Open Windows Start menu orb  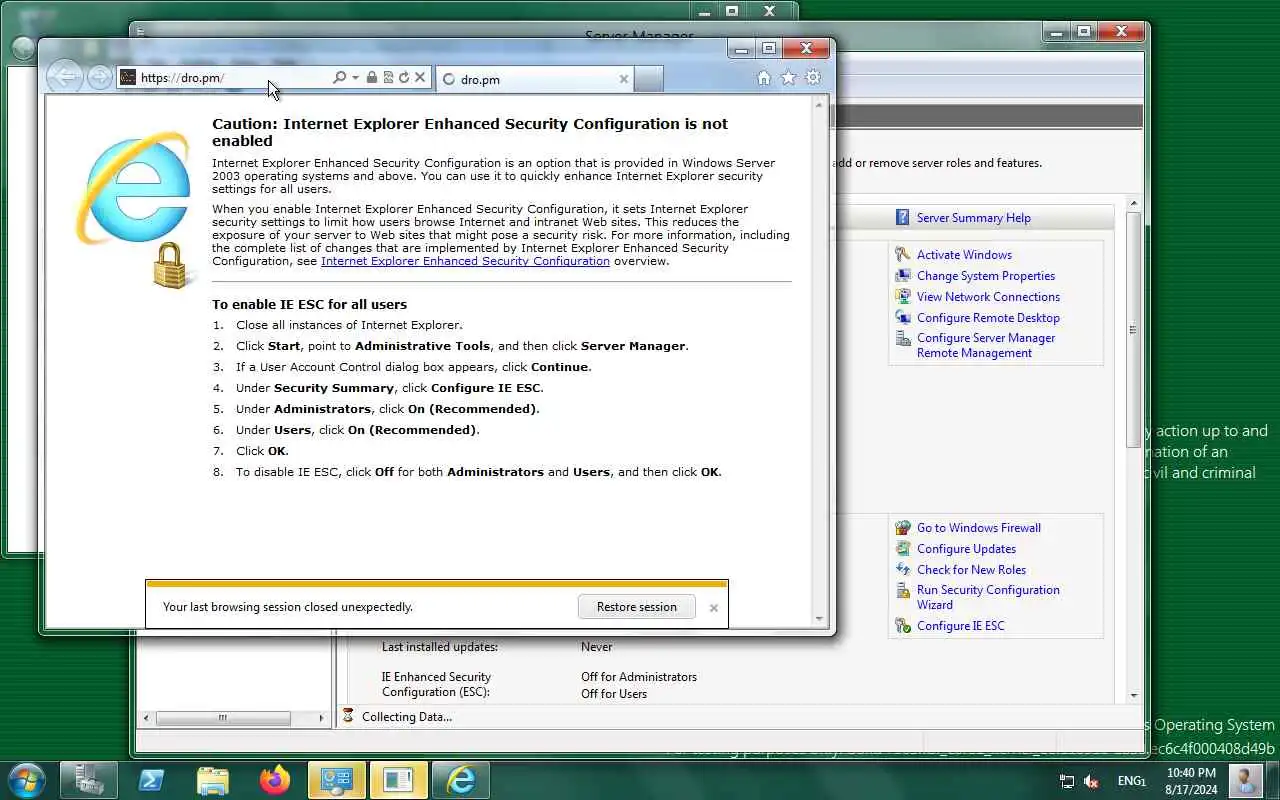click(26, 780)
